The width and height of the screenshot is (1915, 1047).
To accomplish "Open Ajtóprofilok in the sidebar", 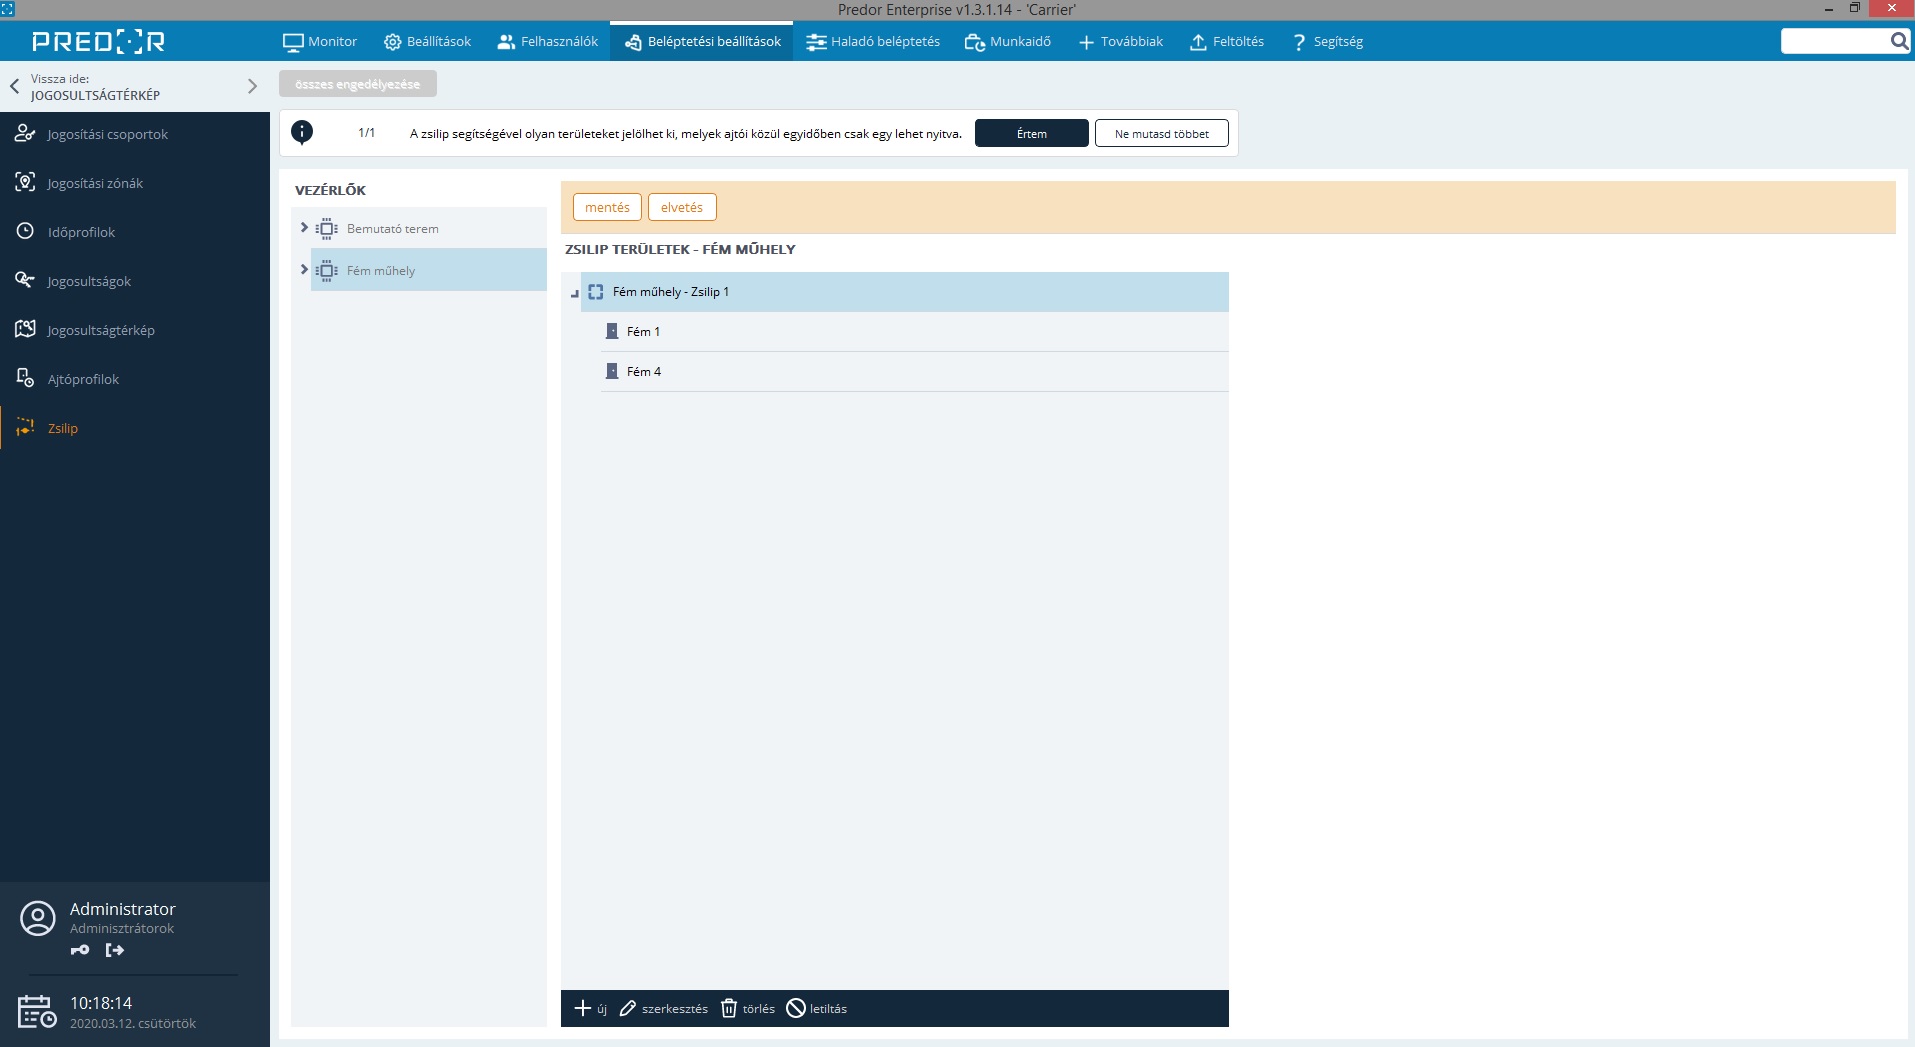I will pyautogui.click(x=83, y=379).
